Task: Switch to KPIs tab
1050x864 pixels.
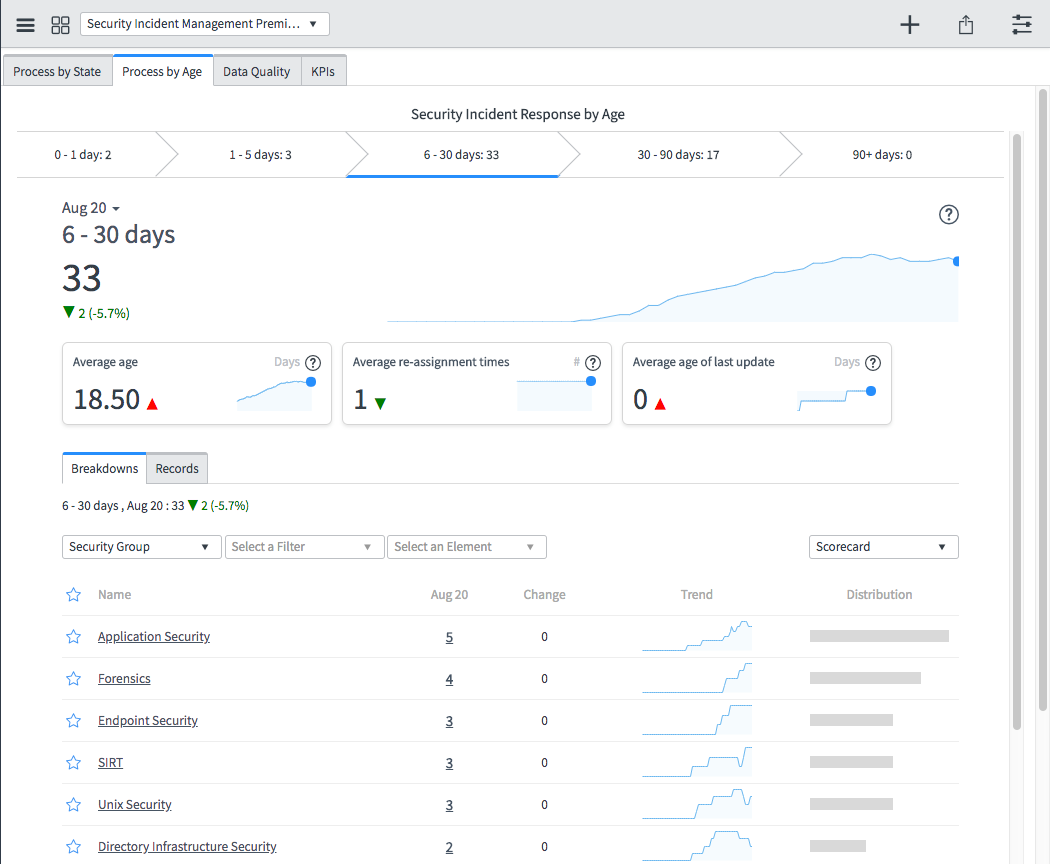Action: pos(323,72)
